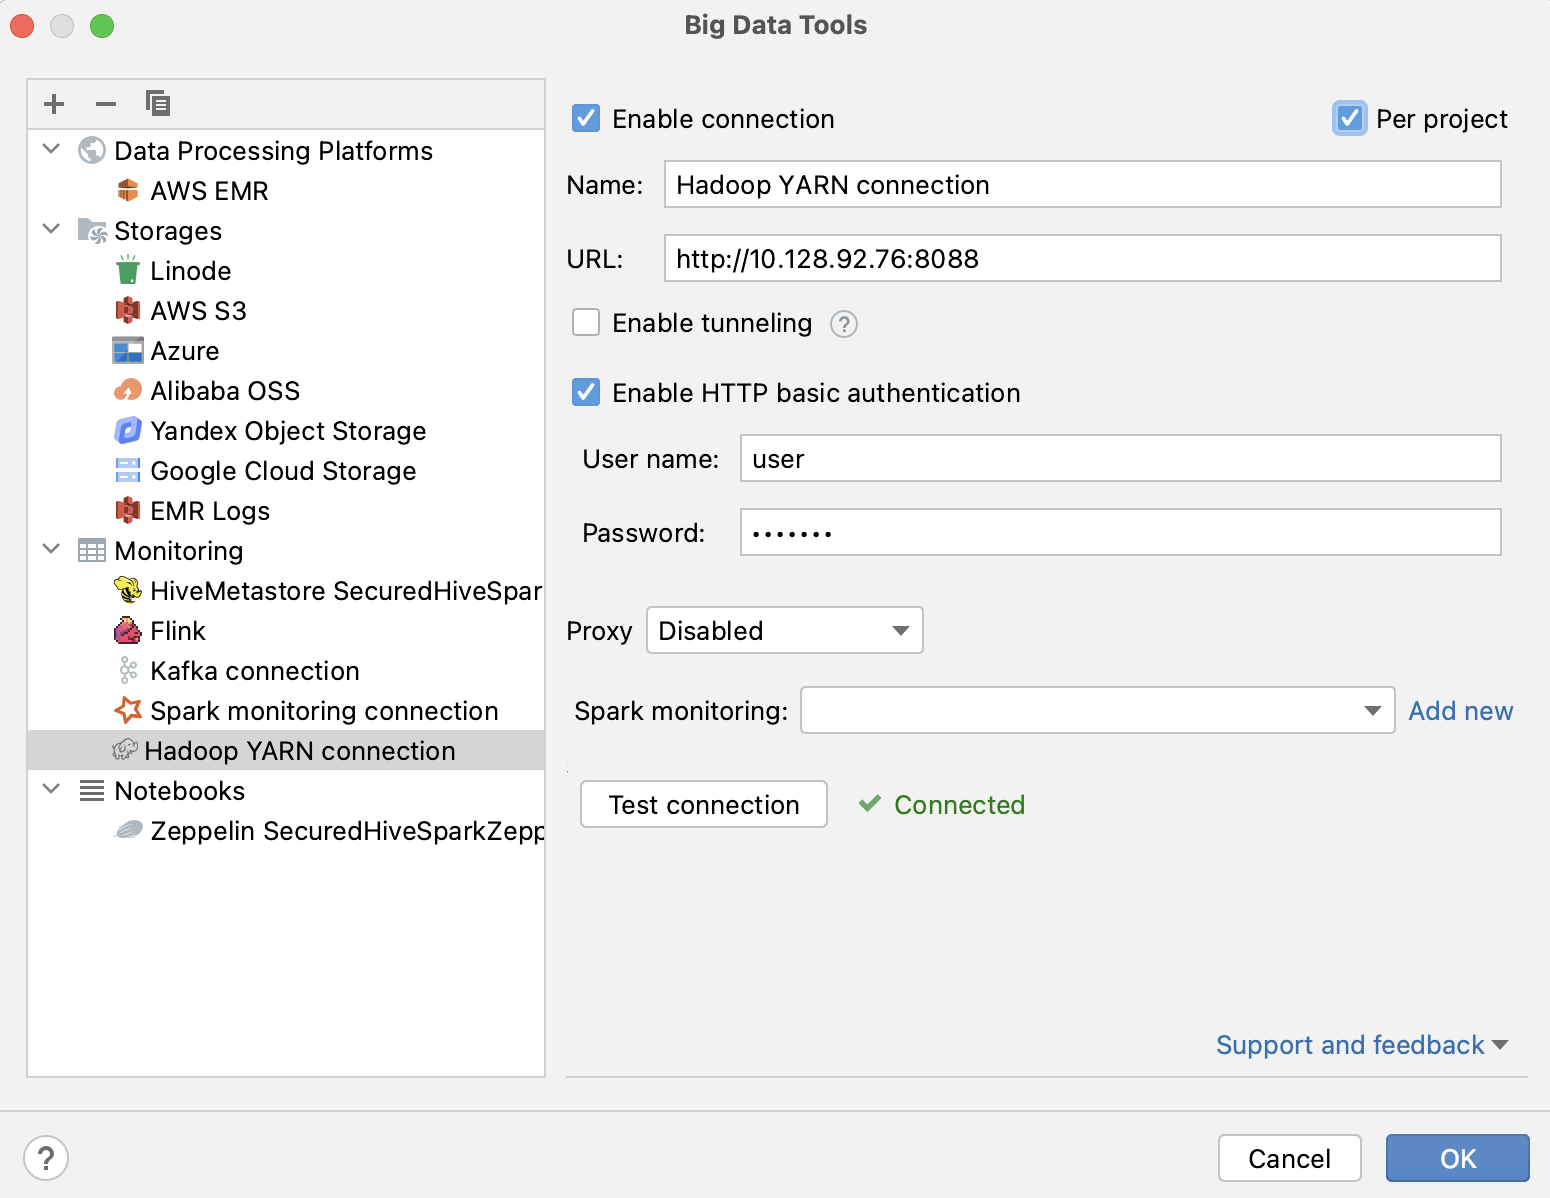Click the Azure storage icon
This screenshot has width=1550, height=1198.
point(129,350)
